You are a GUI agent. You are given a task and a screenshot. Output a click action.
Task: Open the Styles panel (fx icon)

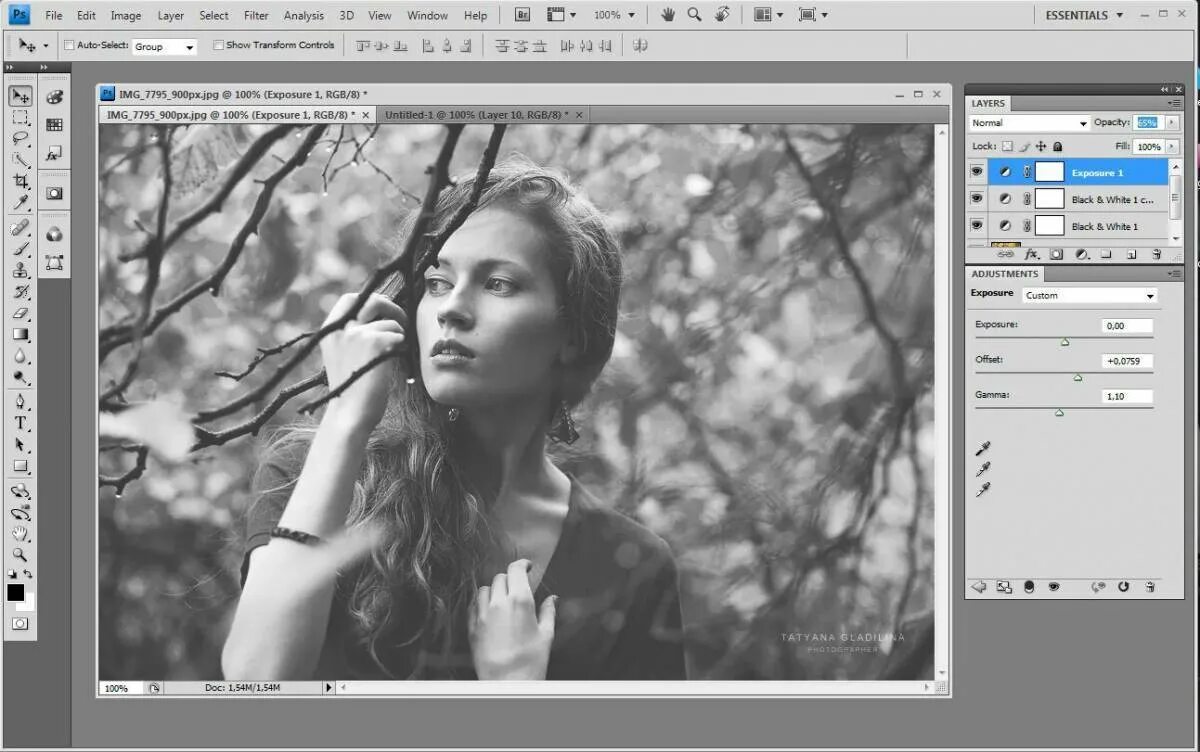[54, 154]
